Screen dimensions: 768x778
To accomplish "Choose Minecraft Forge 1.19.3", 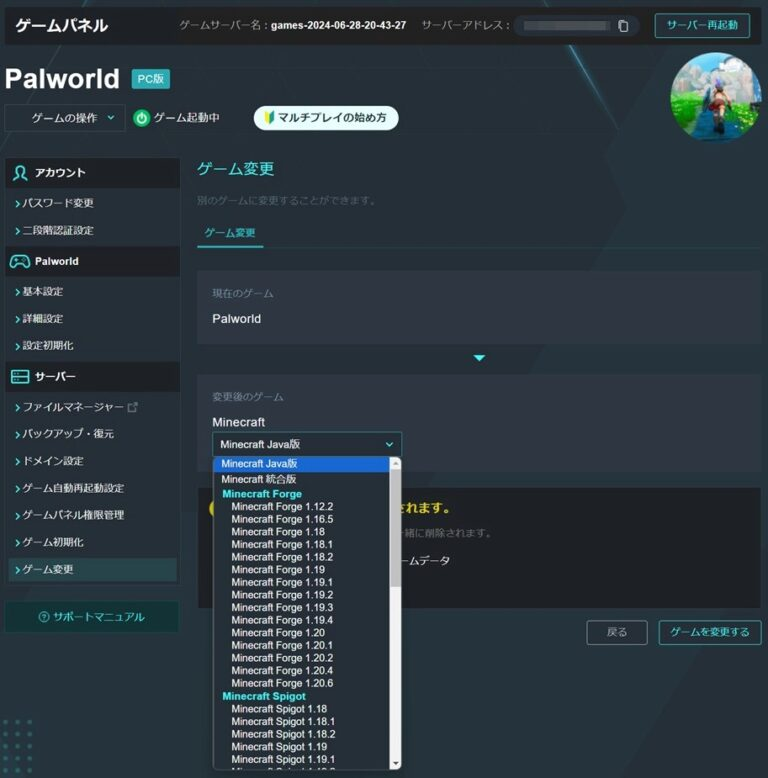I will coord(301,607).
